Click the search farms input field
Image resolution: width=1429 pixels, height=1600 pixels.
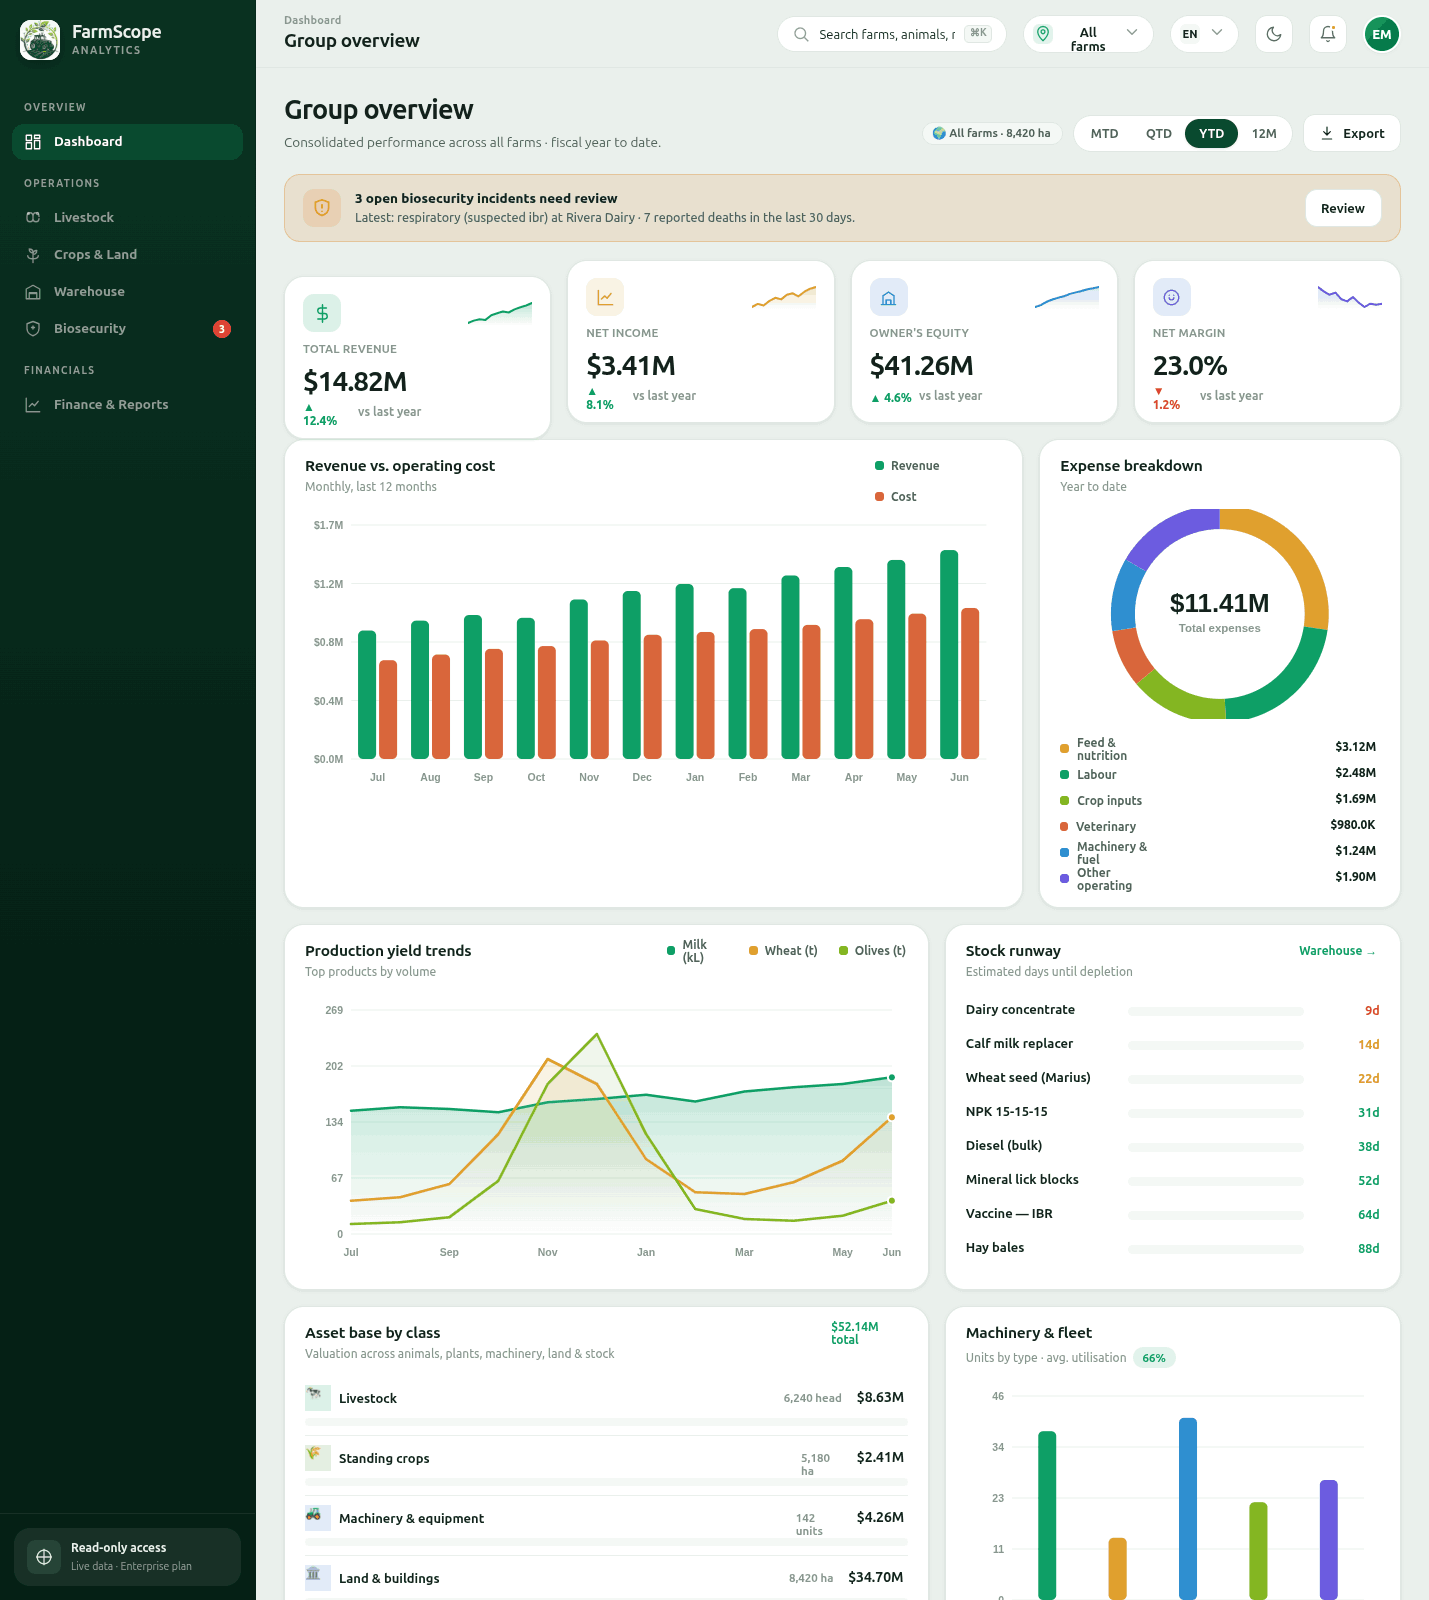point(892,34)
